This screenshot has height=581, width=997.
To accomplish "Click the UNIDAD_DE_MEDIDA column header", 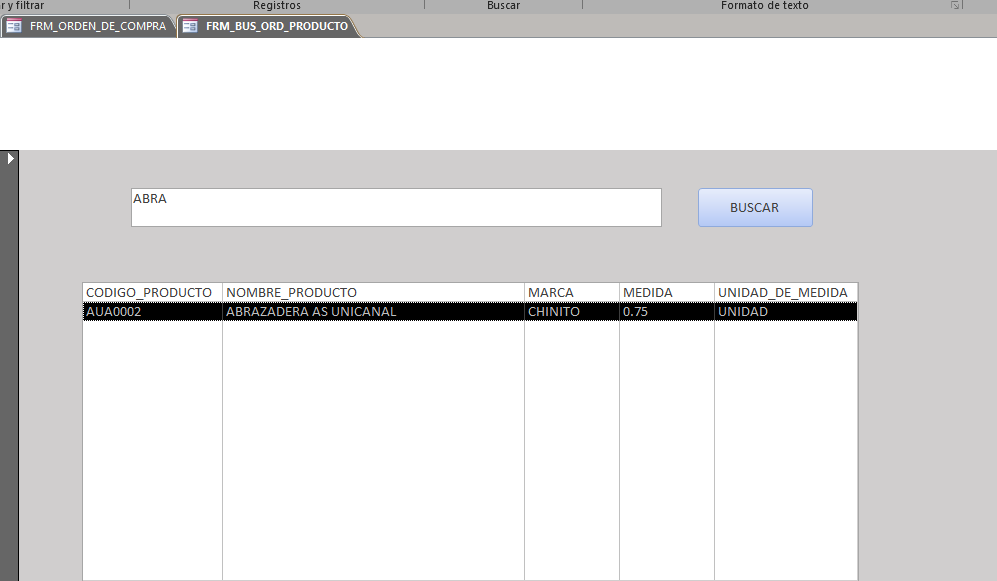I will 782,292.
